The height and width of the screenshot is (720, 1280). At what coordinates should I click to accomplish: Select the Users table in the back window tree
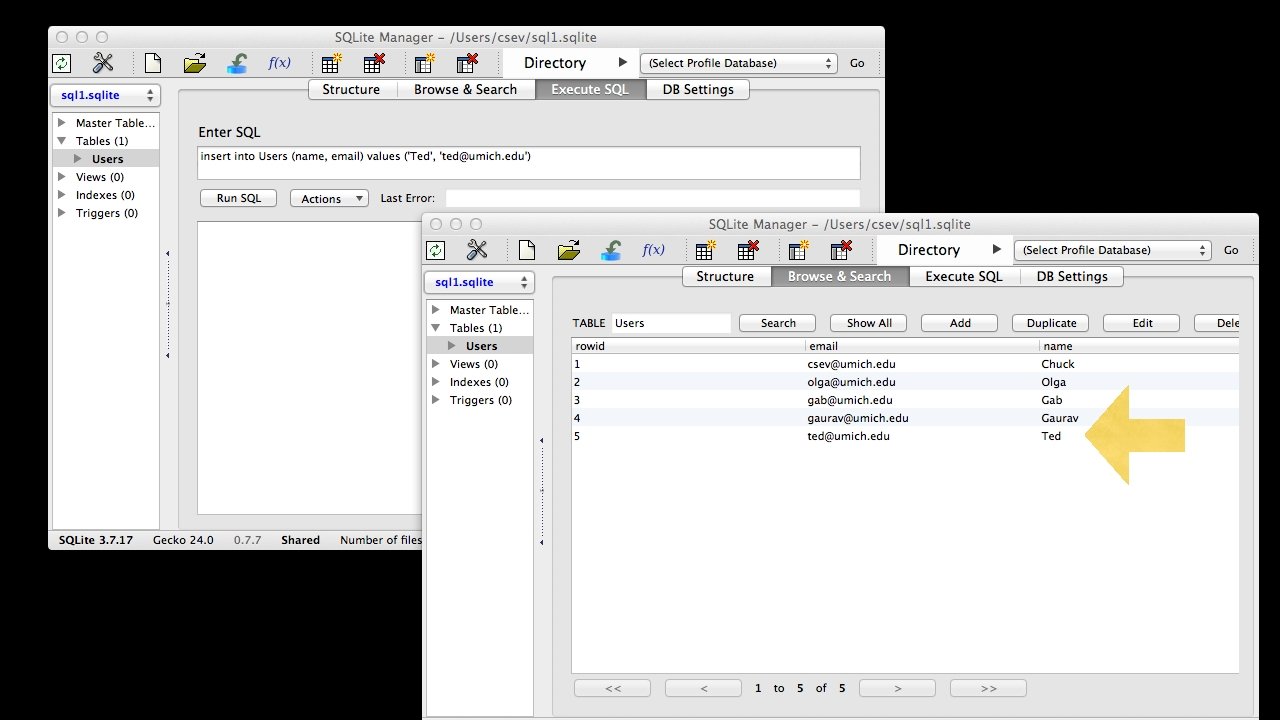(107, 159)
